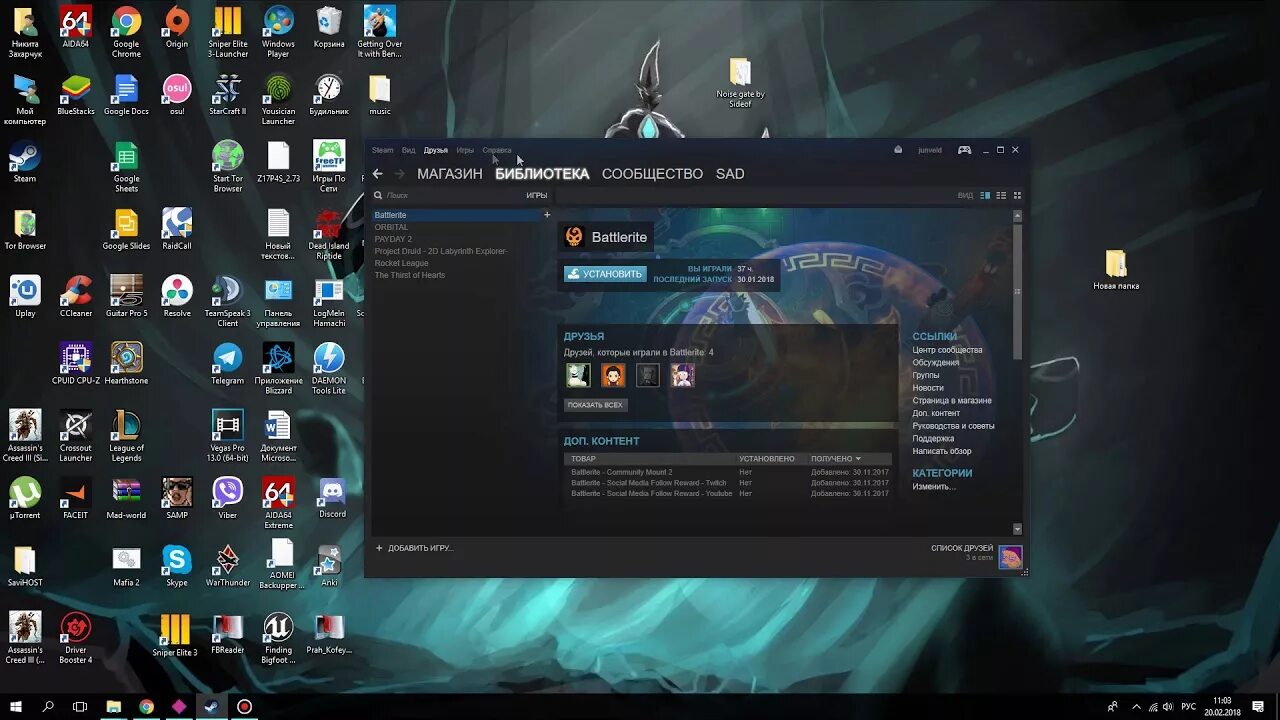The width and height of the screenshot is (1280, 720).
Task: Click ДОБАВИТЬ ИГРУ at the bottom
Action: 414,548
